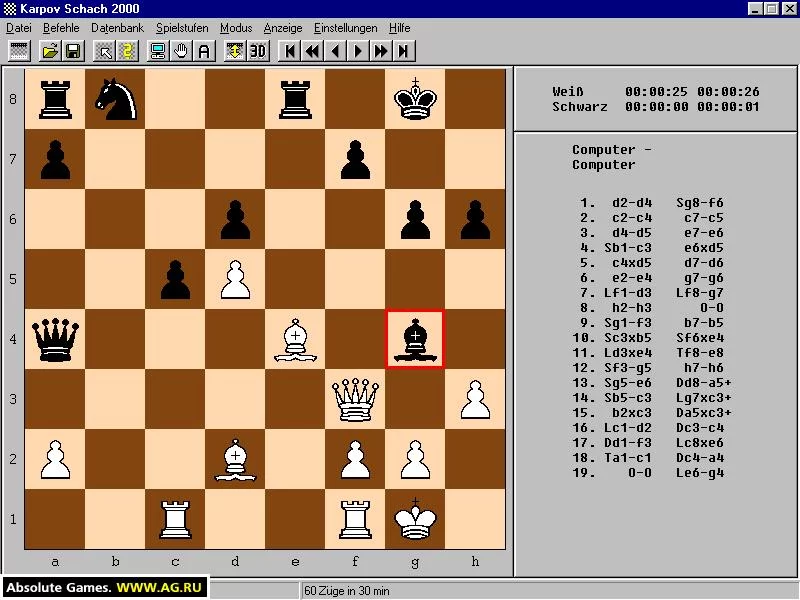800x600 pixels.
Task: Fast-forward several moves with double-right arrows
Action: (381, 51)
